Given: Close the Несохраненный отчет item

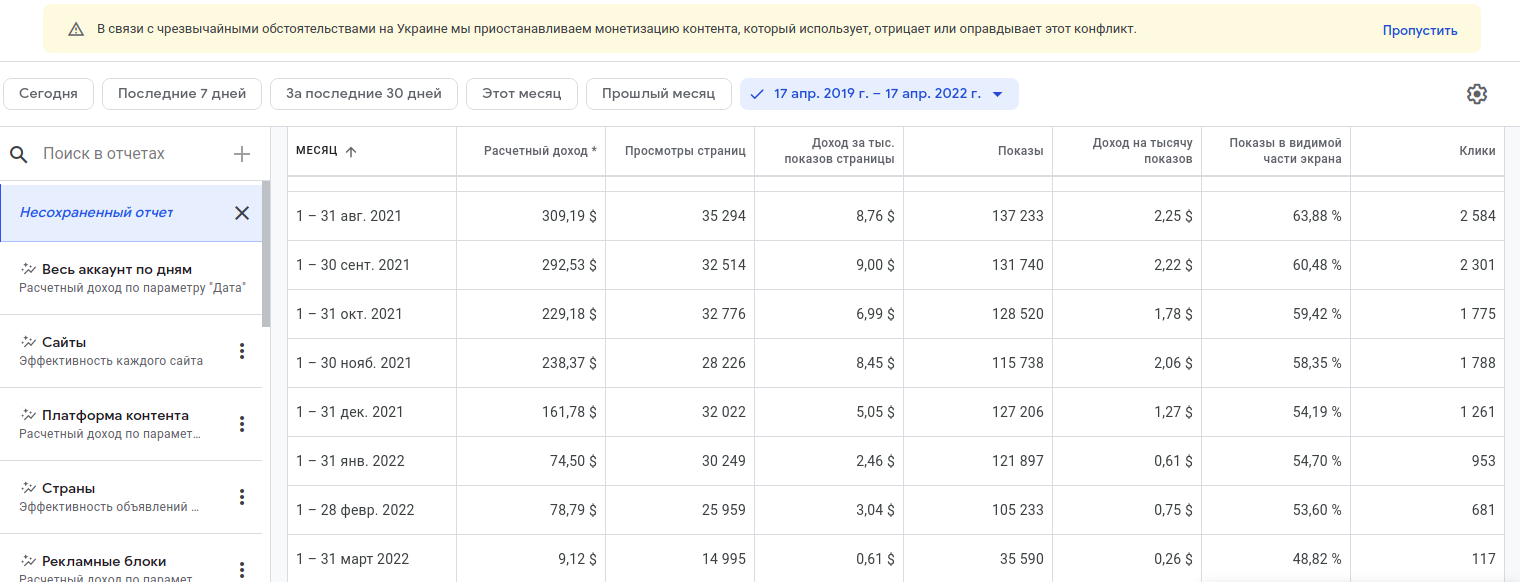Looking at the screenshot, I should [242, 212].
